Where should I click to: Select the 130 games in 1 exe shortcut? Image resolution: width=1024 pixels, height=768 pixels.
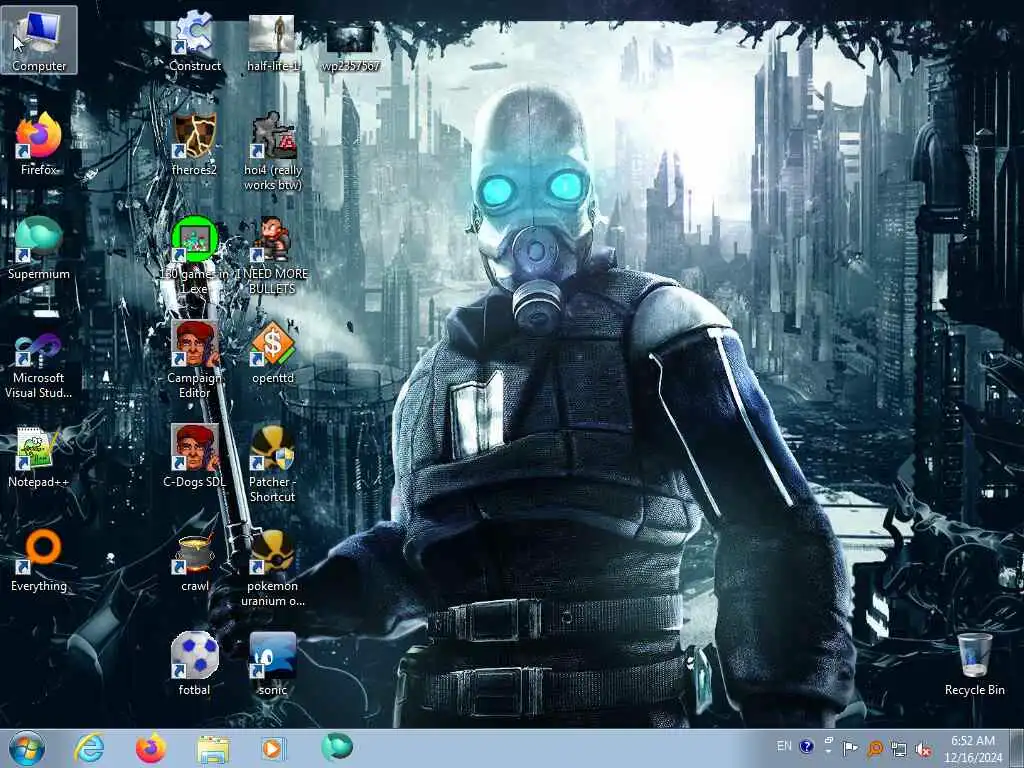[x=194, y=256]
